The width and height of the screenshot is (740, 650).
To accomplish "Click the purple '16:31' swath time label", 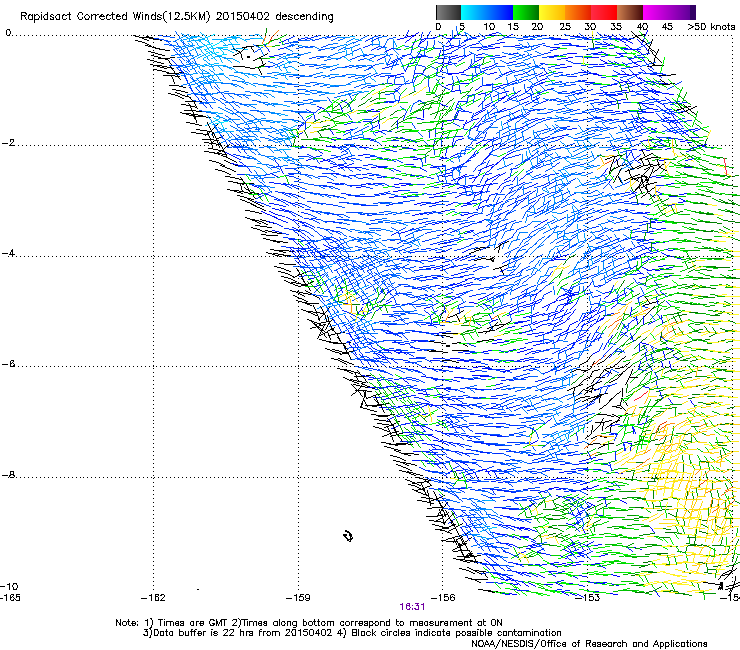I will click(412, 607).
